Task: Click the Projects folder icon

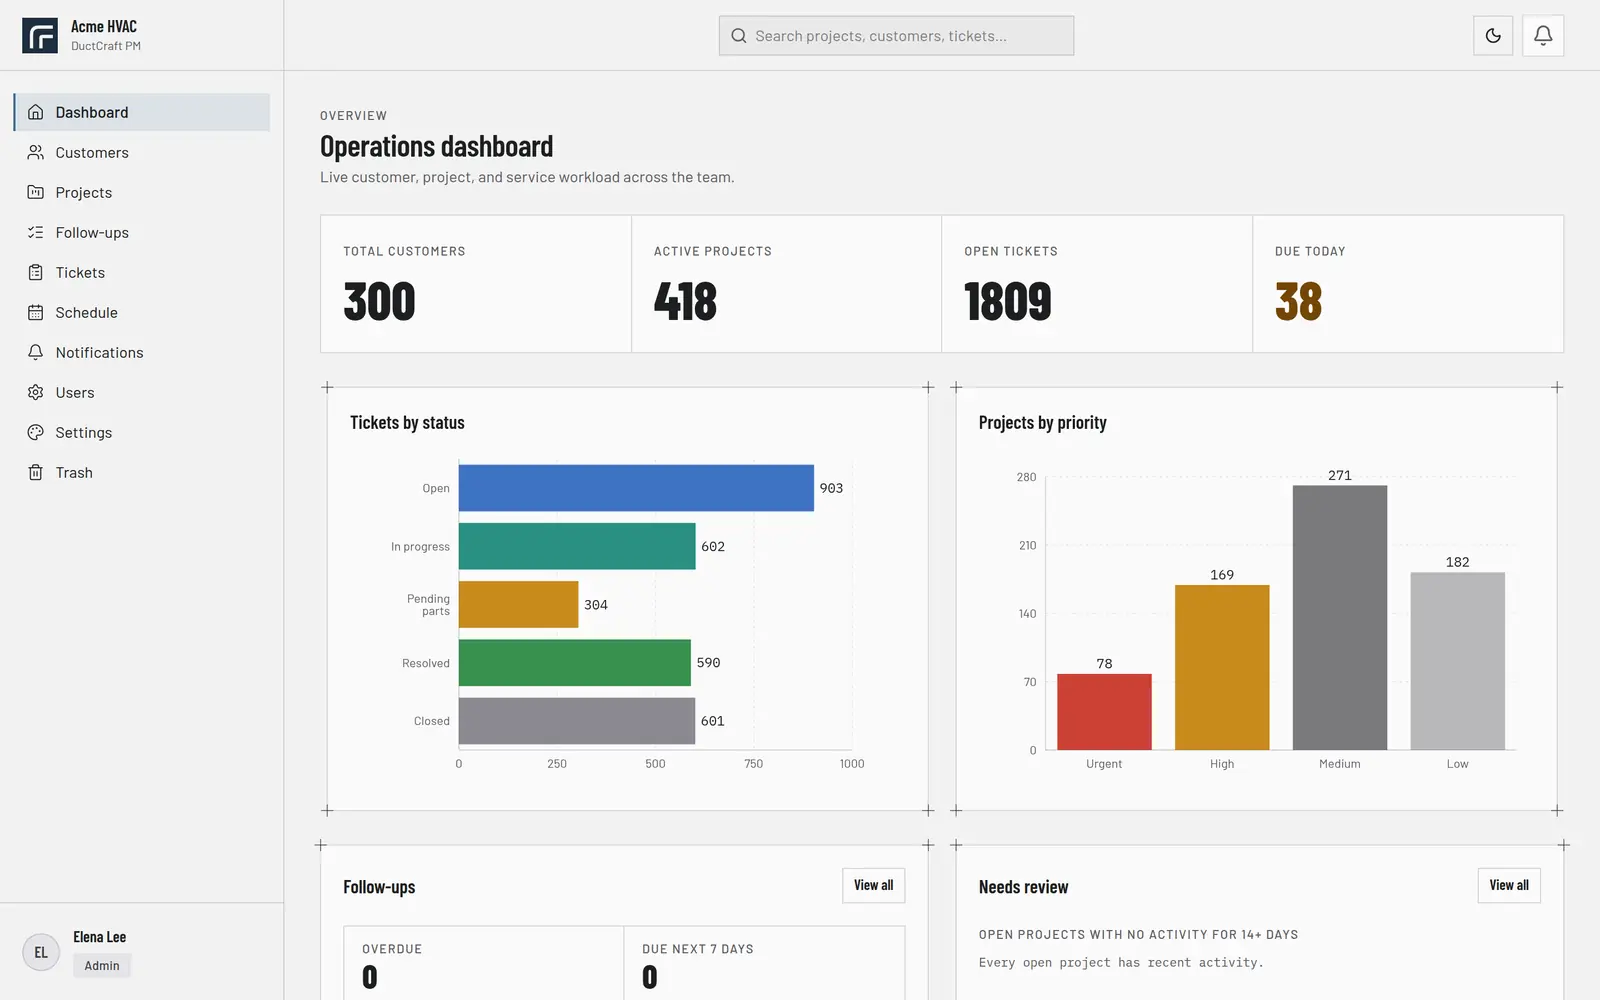Action: 36,192
